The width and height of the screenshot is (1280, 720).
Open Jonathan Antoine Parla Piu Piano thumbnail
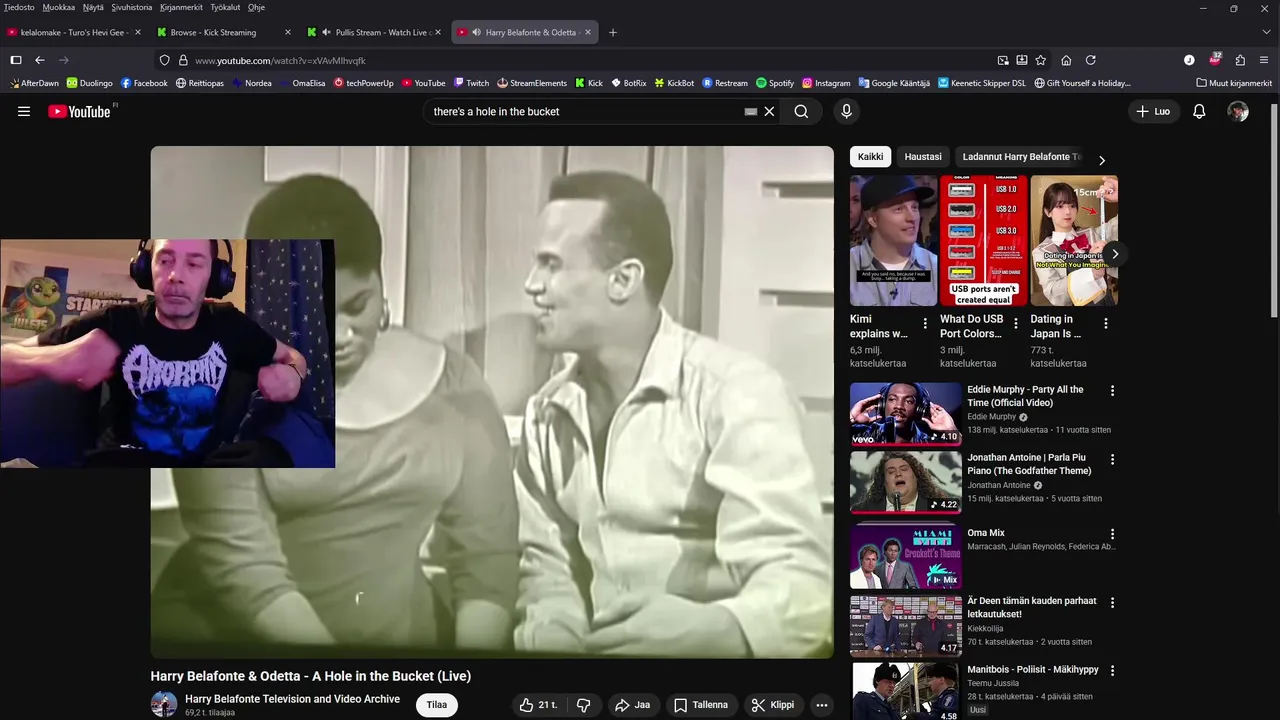pos(905,481)
